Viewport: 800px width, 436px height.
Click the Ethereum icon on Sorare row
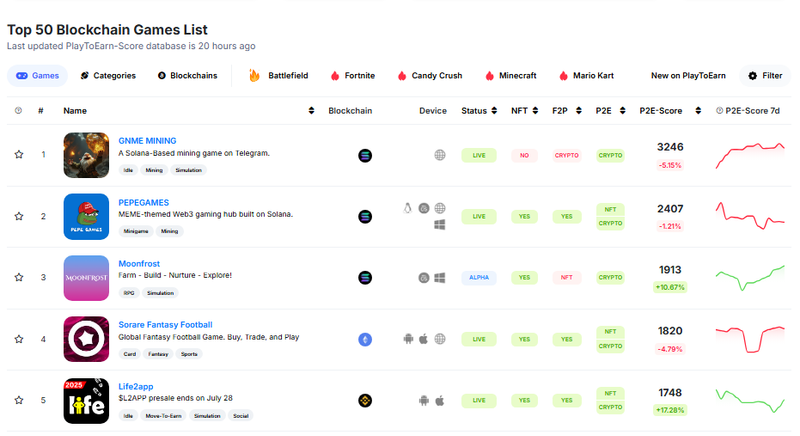(x=365, y=339)
